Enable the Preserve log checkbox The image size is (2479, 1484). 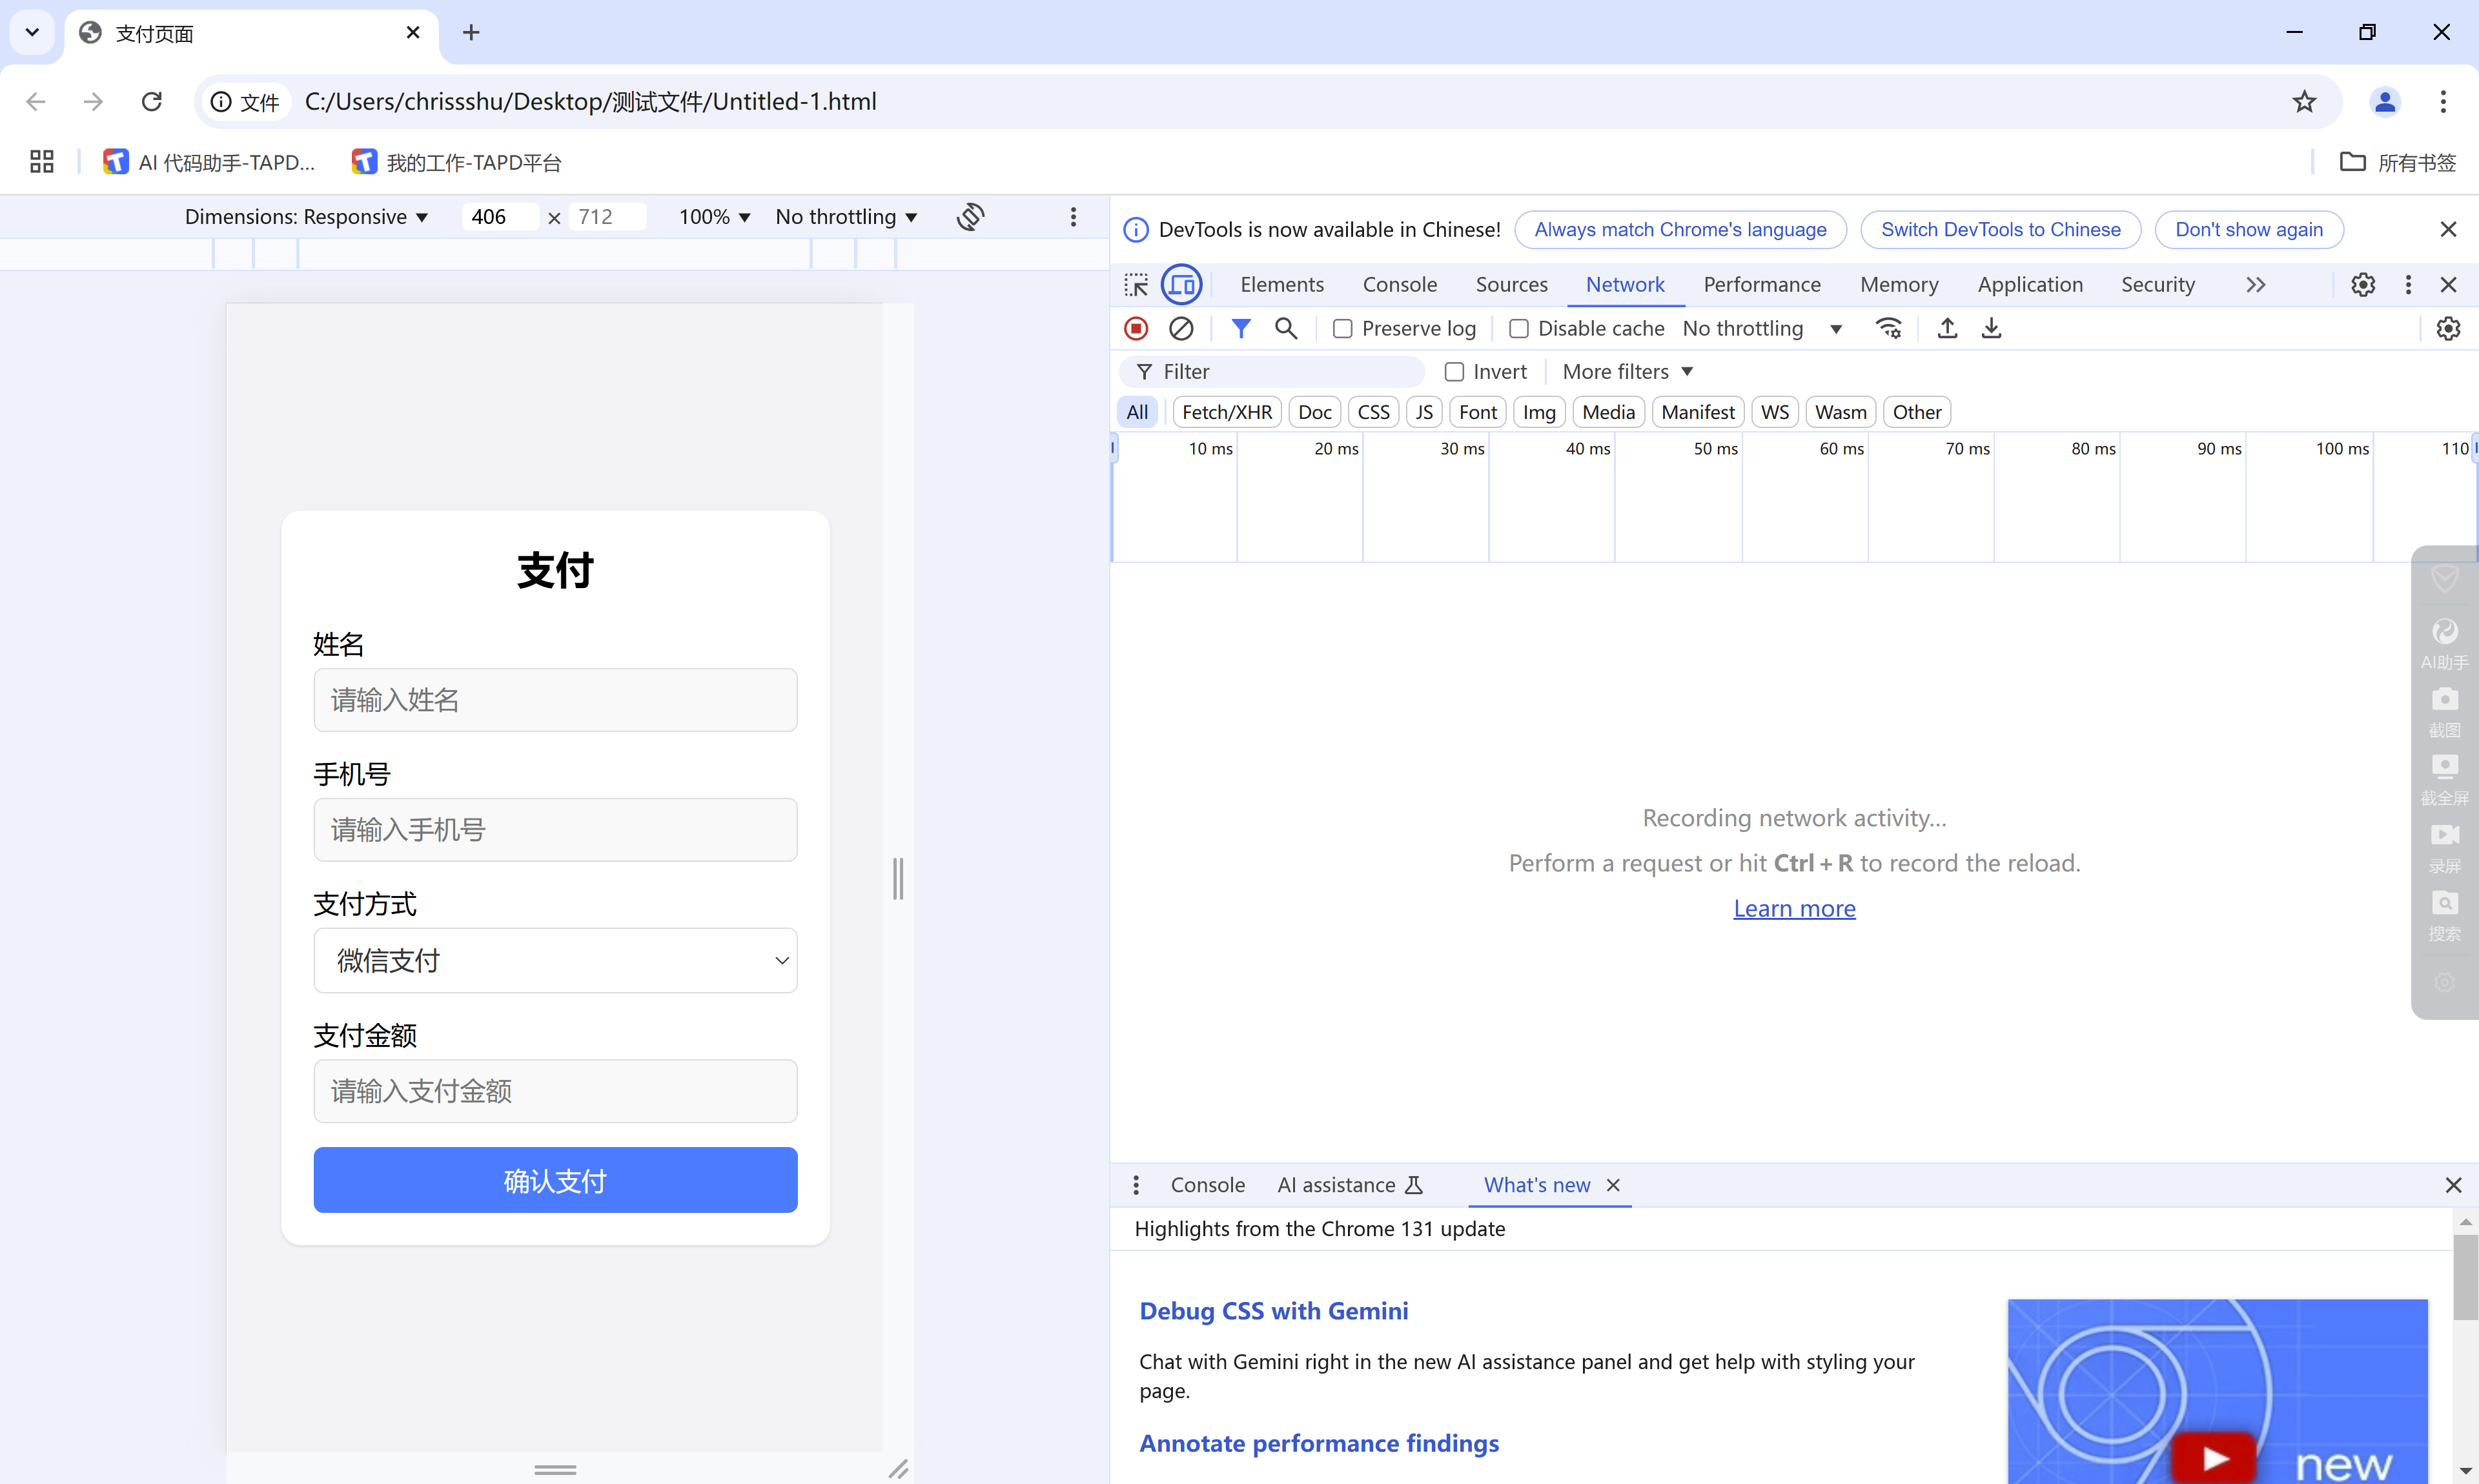click(1343, 328)
